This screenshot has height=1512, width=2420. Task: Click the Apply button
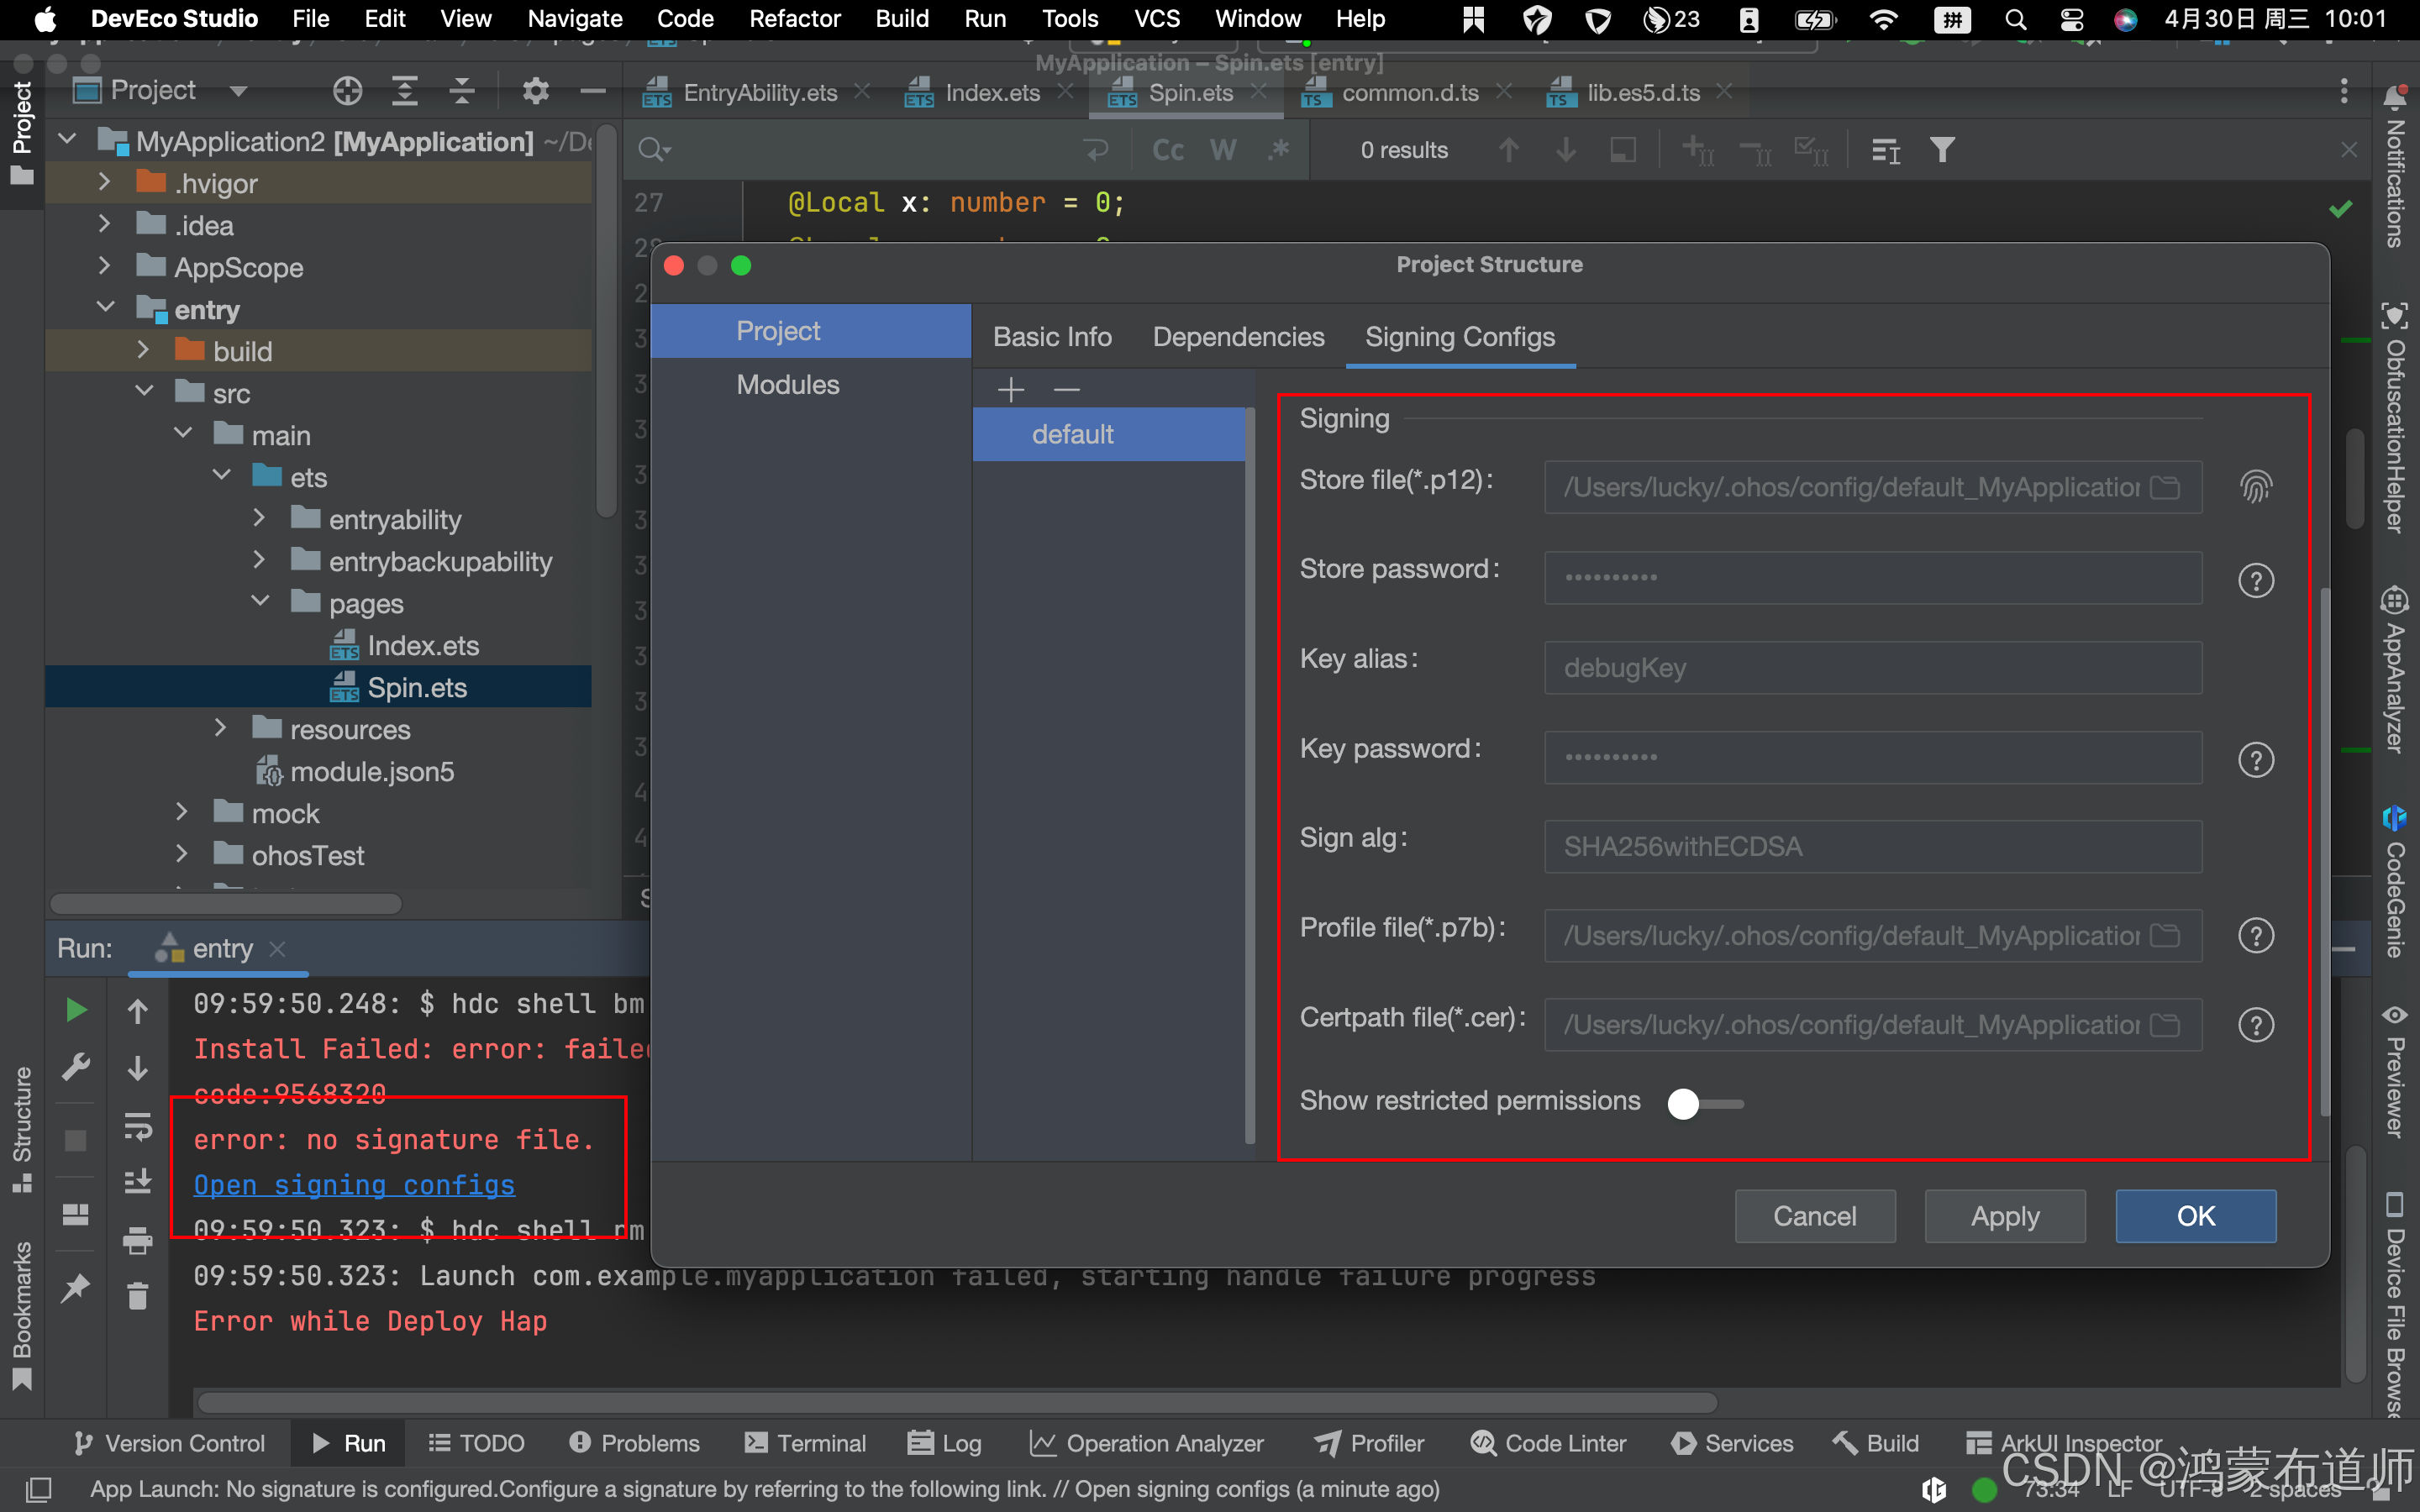[x=2004, y=1216]
